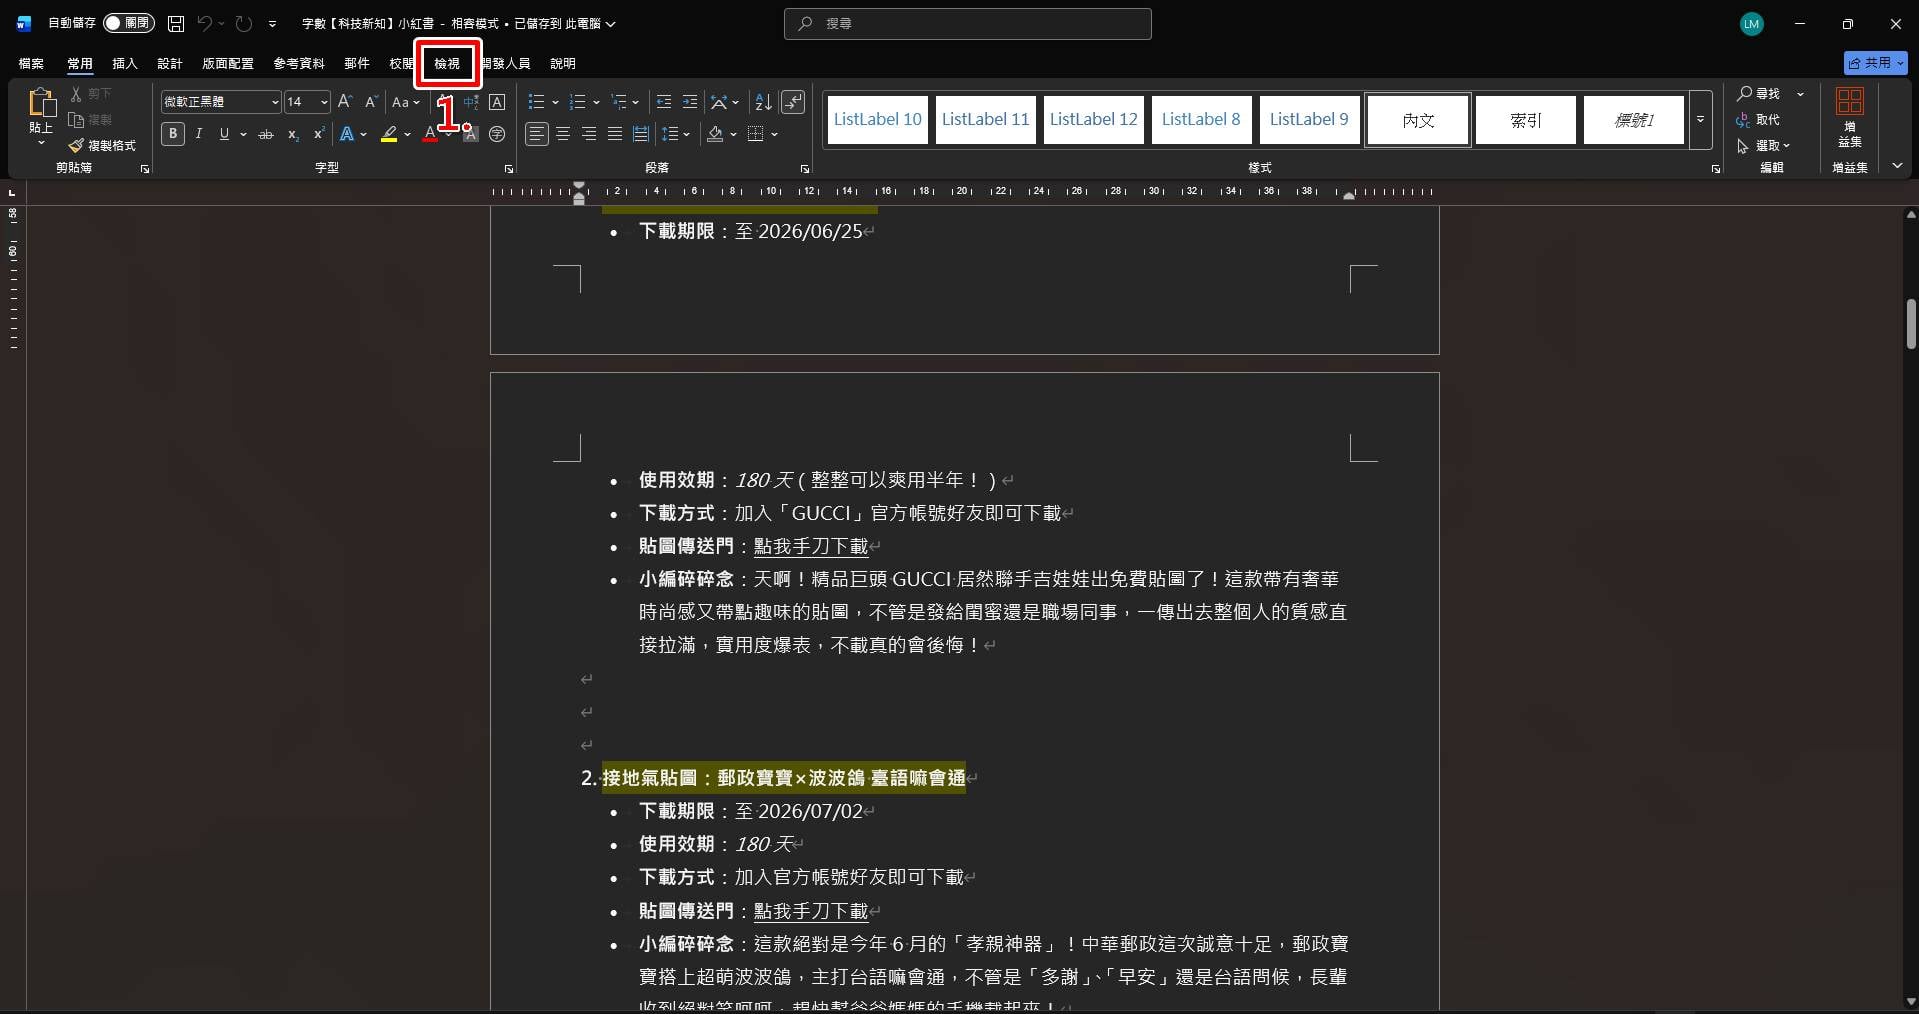Click the Save icon in title bar
This screenshot has width=1919, height=1014.
(x=176, y=23)
